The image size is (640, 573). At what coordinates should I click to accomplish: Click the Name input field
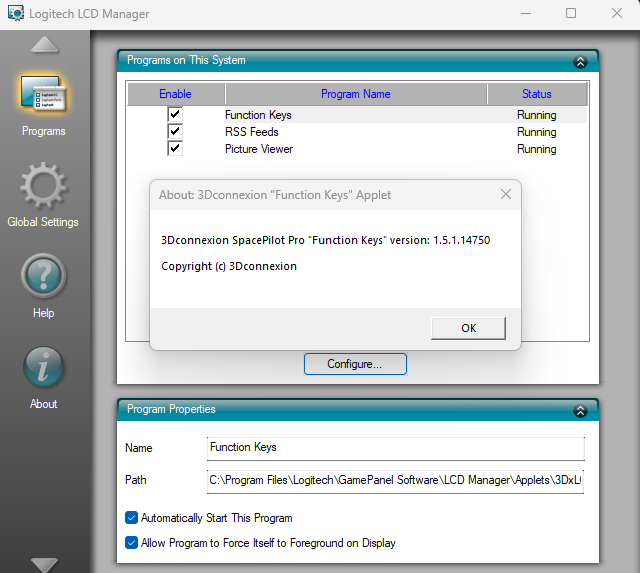396,448
